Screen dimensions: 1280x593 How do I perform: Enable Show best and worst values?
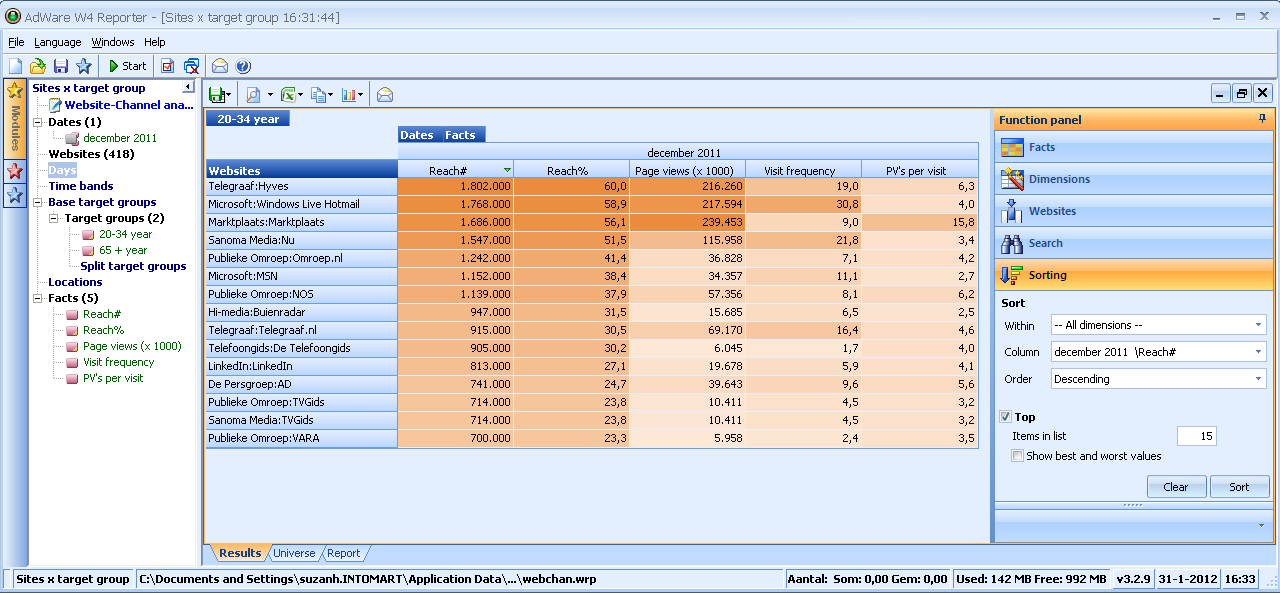pyautogui.click(x=1017, y=456)
